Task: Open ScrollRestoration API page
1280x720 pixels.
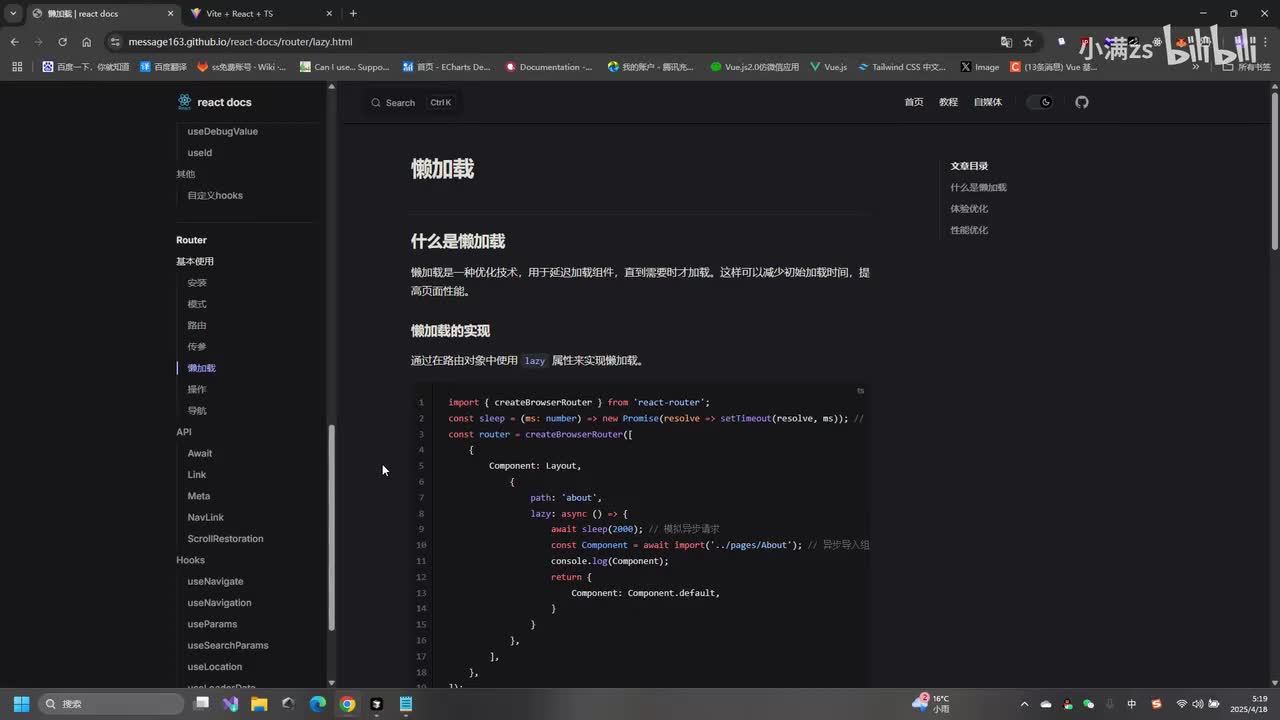Action: (x=226, y=539)
